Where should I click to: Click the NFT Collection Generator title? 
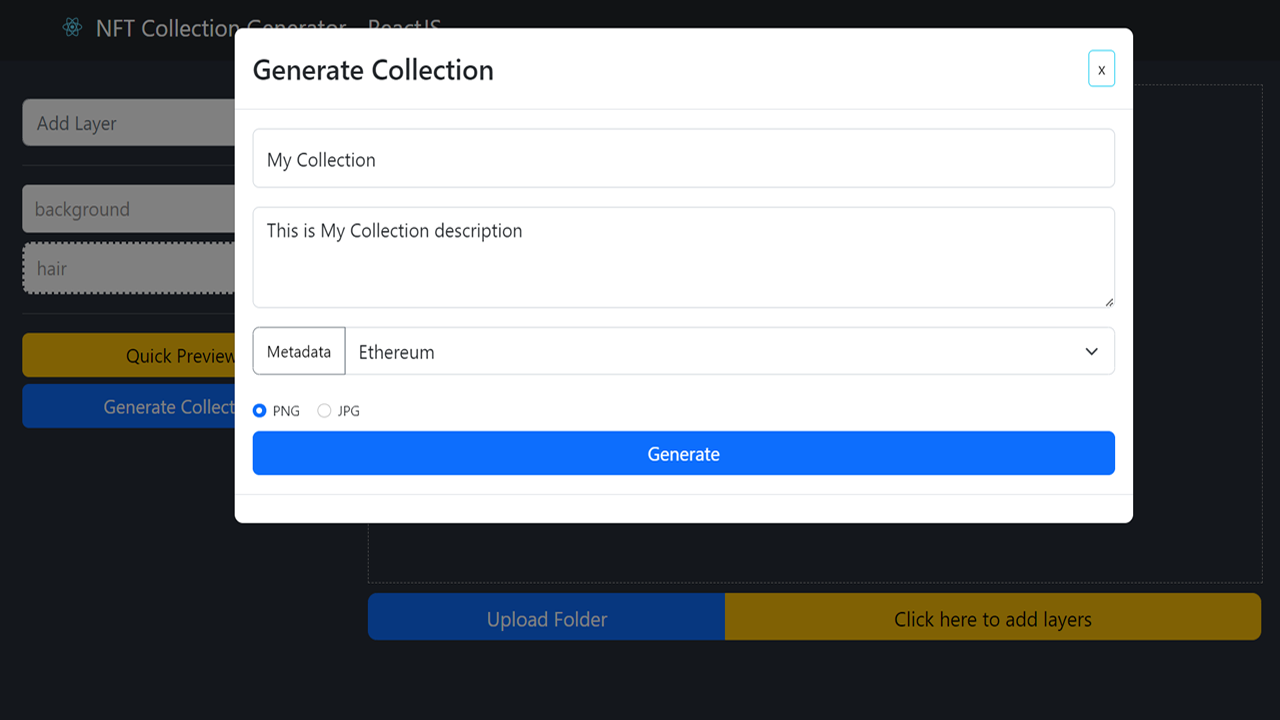(165, 28)
